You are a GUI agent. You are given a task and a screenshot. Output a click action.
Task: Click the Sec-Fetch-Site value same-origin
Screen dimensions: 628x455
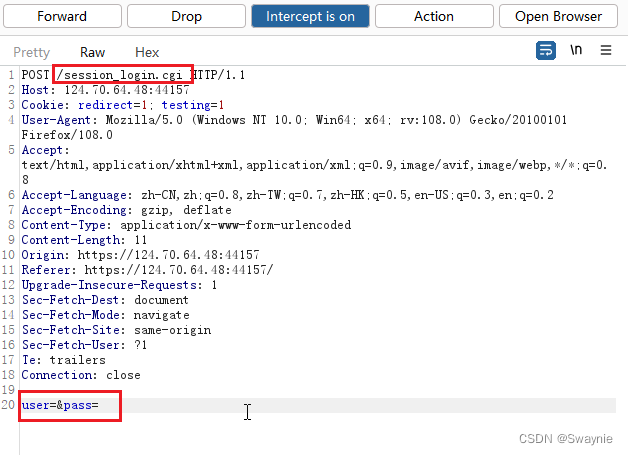[x=172, y=330]
